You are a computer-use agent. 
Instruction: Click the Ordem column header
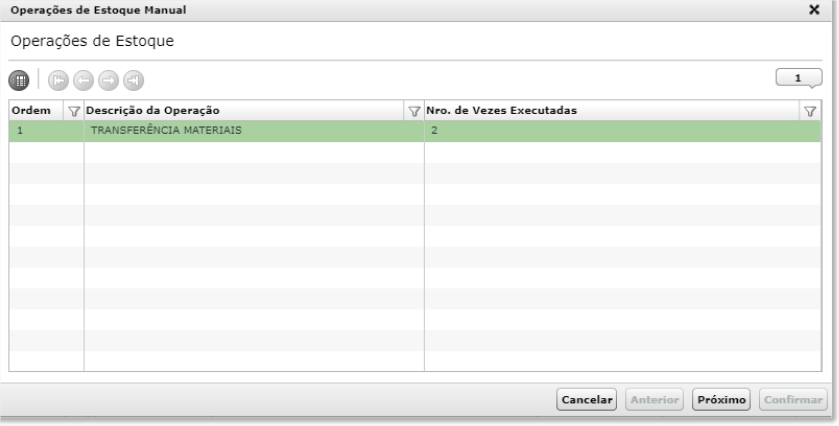31,111
